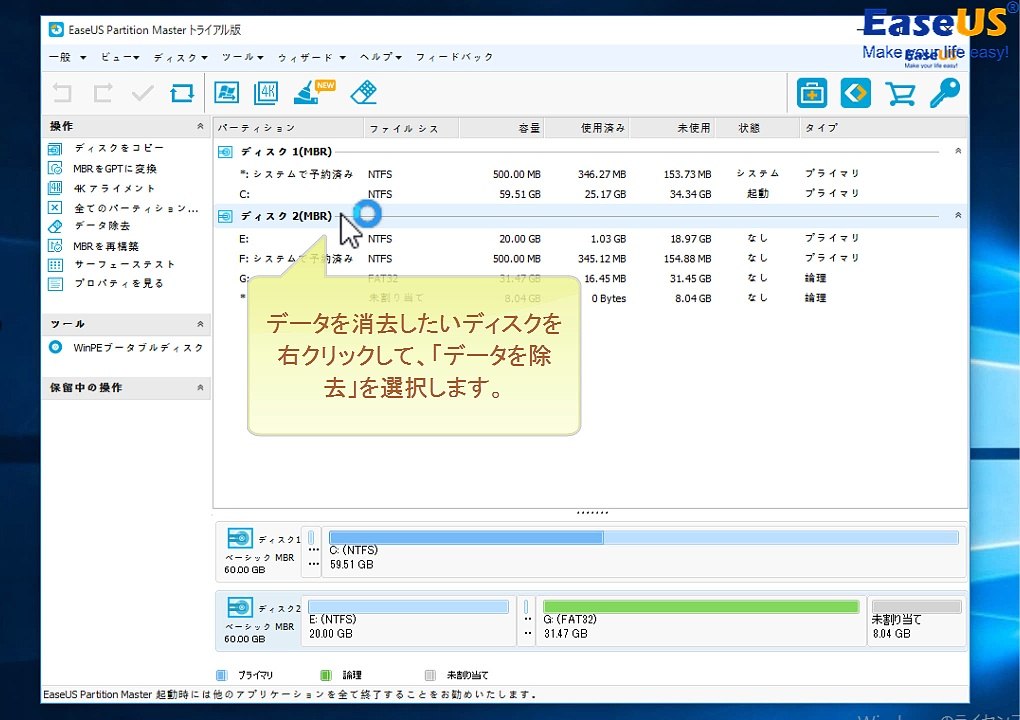Image resolution: width=1020 pixels, height=720 pixels.
Task: Click the ディスク1 icon in disk map
Action: point(240,539)
